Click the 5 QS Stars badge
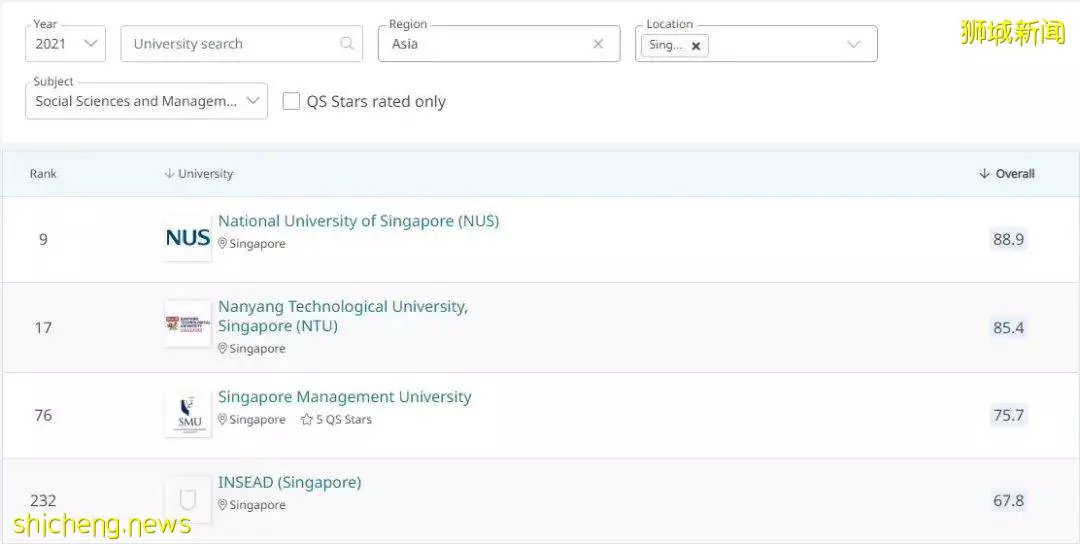This screenshot has height=544, width=1080. tap(336, 419)
